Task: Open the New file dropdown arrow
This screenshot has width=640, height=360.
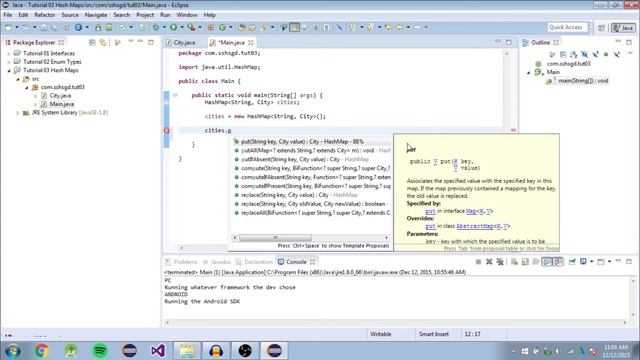Action: click(x=17, y=27)
